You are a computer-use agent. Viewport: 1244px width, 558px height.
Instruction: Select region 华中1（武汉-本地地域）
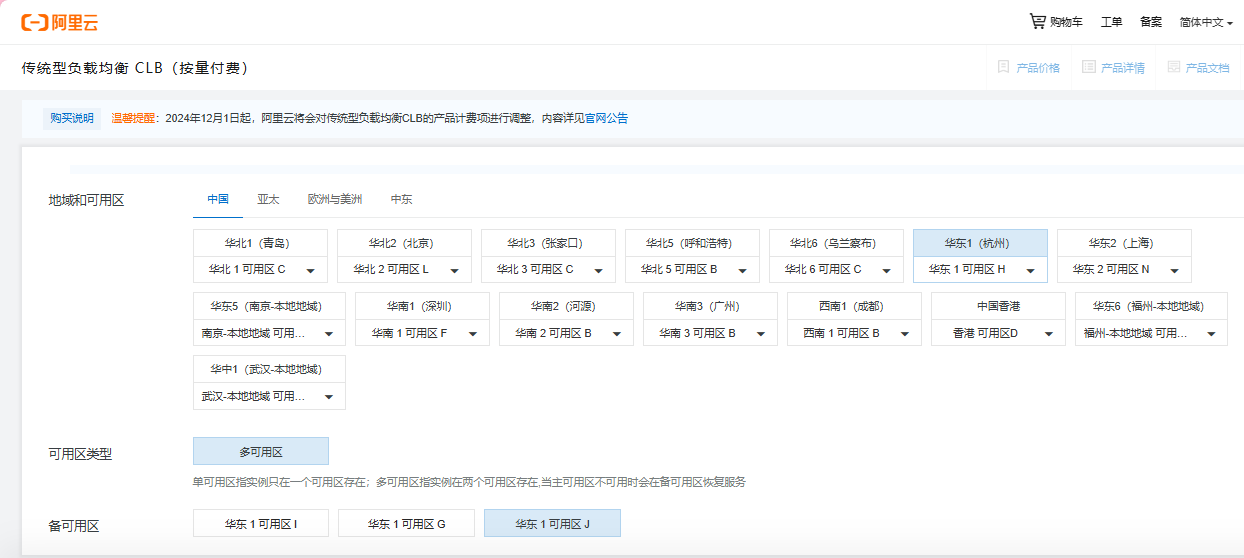pos(270,369)
